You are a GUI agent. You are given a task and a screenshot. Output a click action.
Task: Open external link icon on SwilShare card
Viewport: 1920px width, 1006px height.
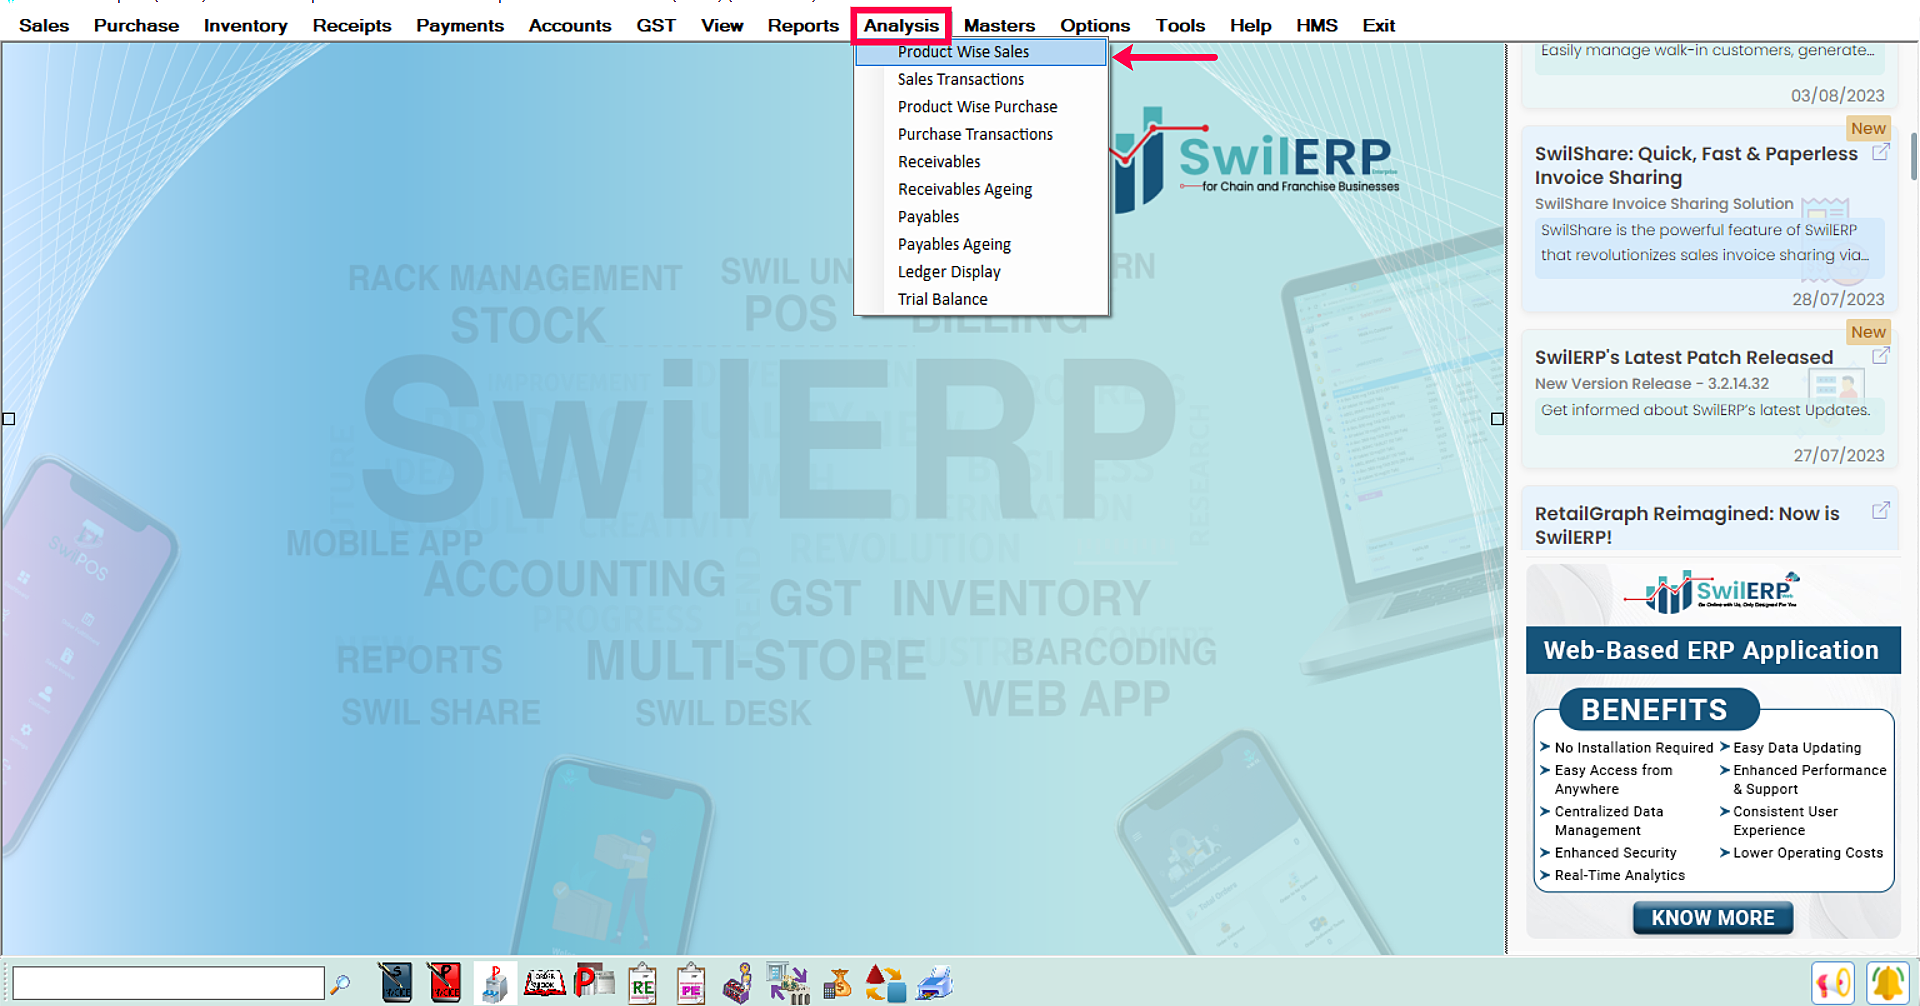pyautogui.click(x=1880, y=152)
